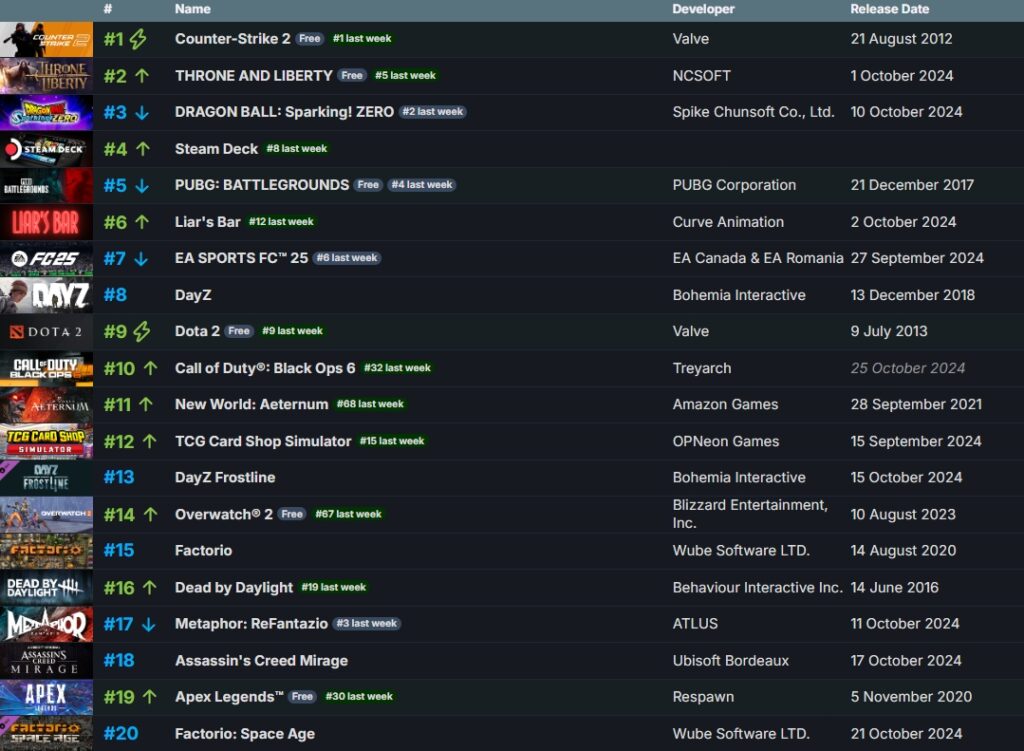Sort the list by the Release Date column

(888, 9)
